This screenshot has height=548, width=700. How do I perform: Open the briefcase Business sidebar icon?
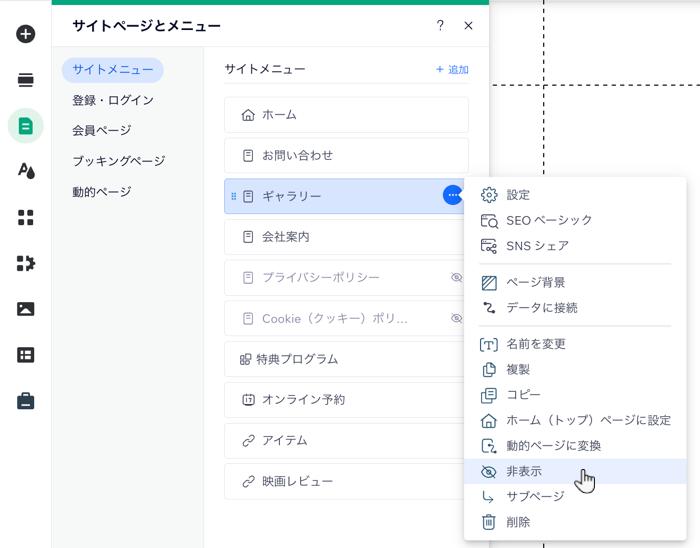[25, 401]
